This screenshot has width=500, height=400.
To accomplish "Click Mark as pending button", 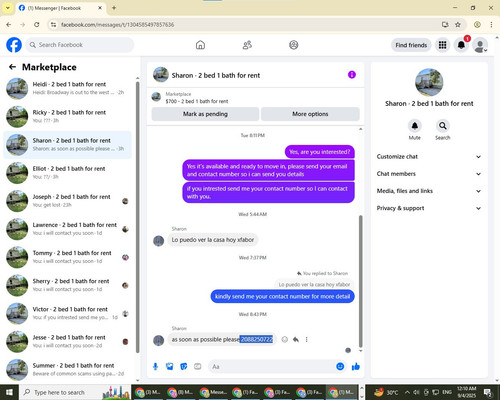I will click(205, 114).
